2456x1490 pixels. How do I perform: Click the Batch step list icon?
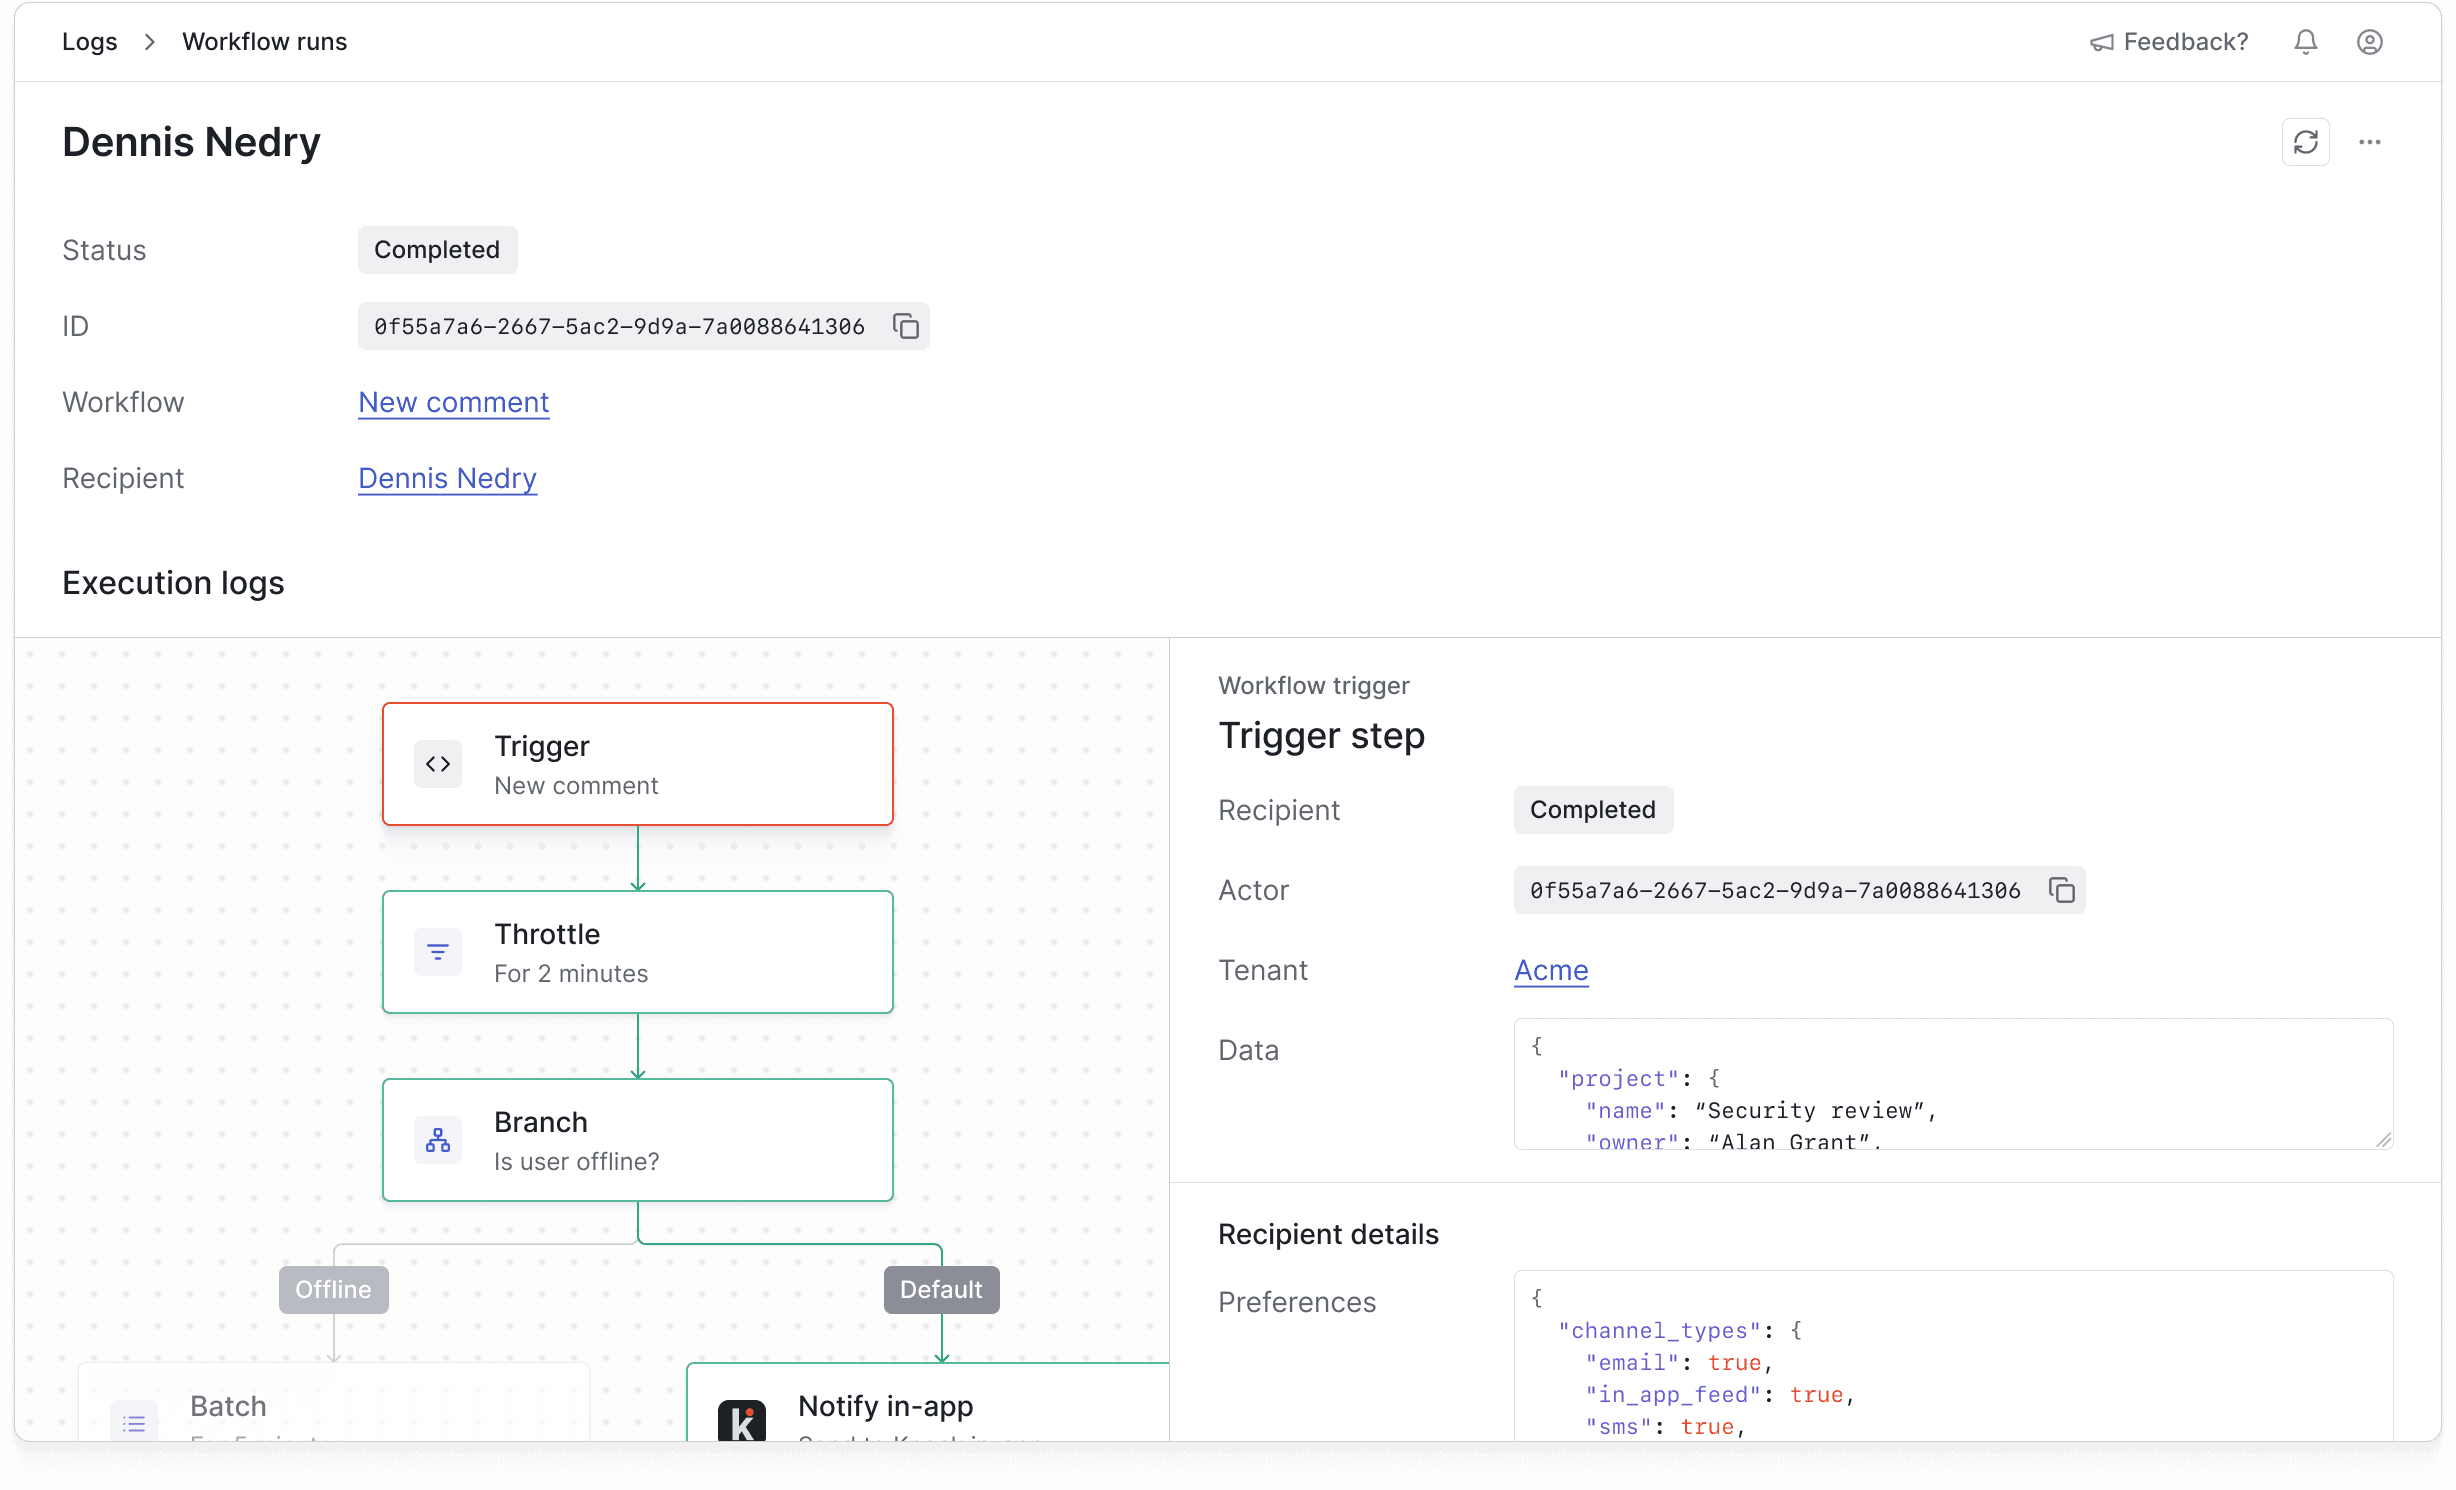[x=134, y=1422]
